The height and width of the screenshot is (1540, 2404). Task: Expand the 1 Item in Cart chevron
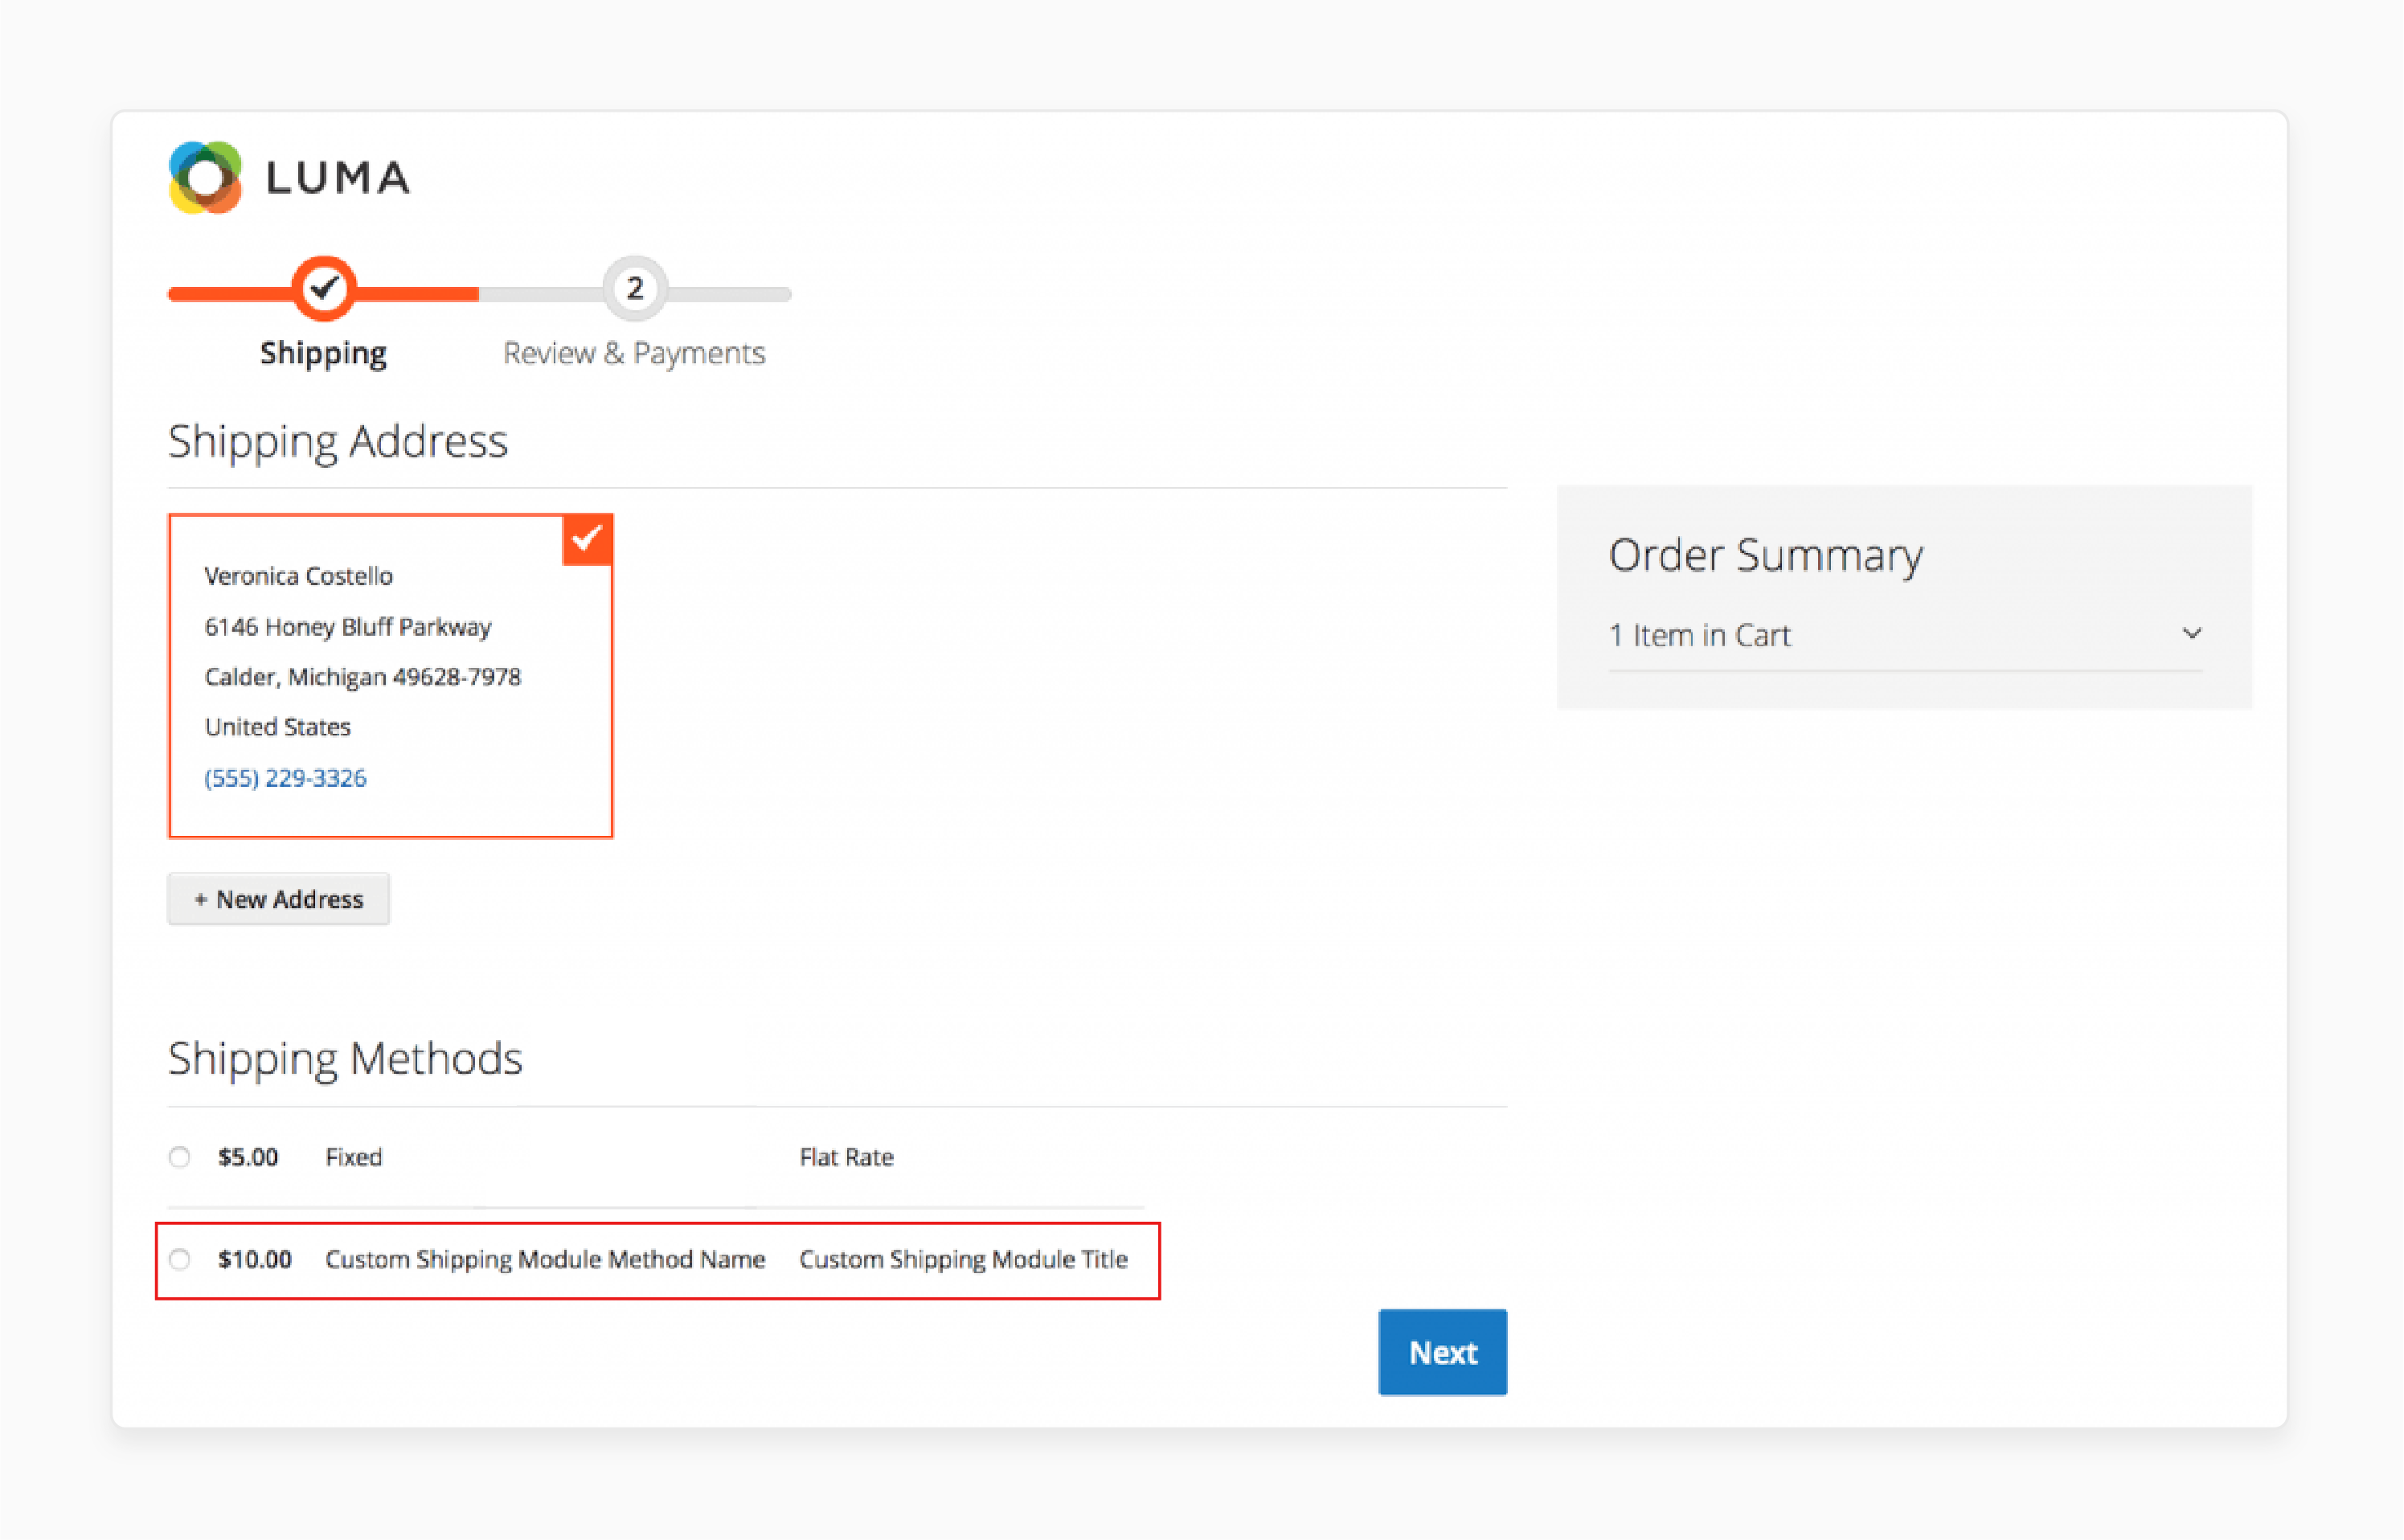(2192, 634)
